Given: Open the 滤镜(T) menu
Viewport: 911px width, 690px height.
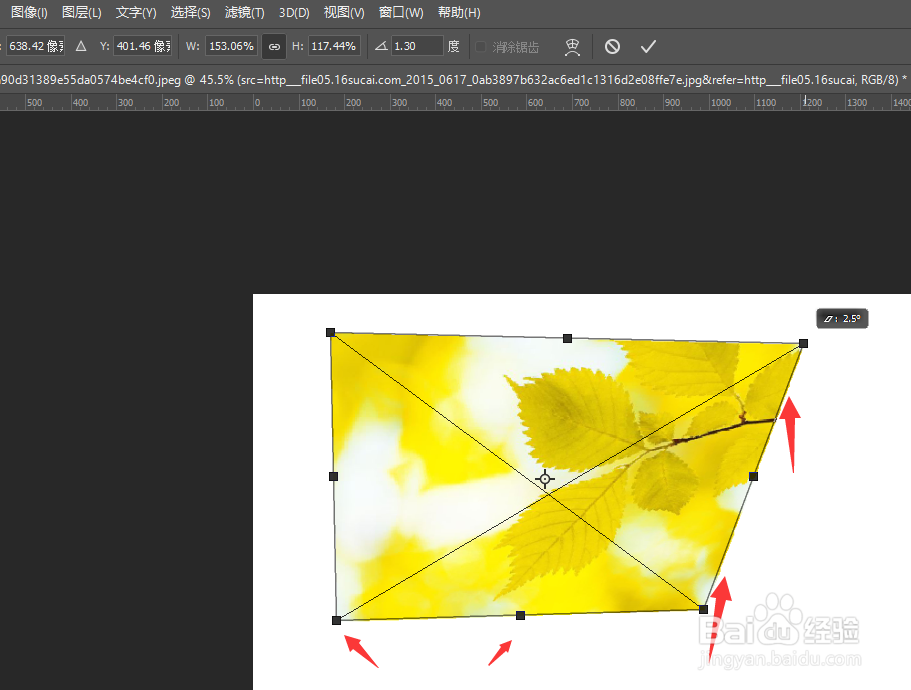Looking at the screenshot, I should pyautogui.click(x=245, y=12).
